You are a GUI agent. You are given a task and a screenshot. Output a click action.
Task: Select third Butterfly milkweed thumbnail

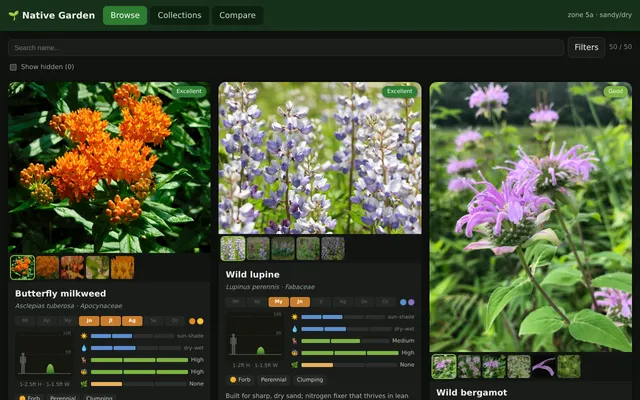72,267
